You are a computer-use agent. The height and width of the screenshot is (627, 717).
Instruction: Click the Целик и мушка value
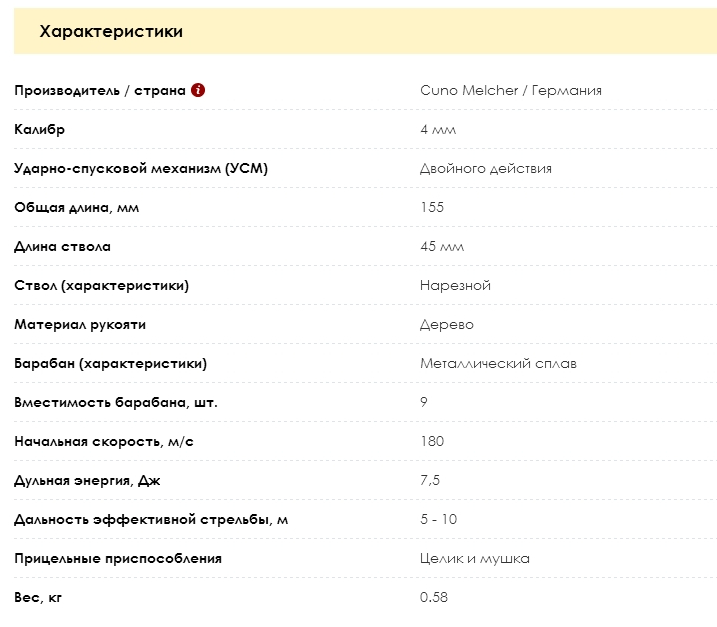[475, 558]
